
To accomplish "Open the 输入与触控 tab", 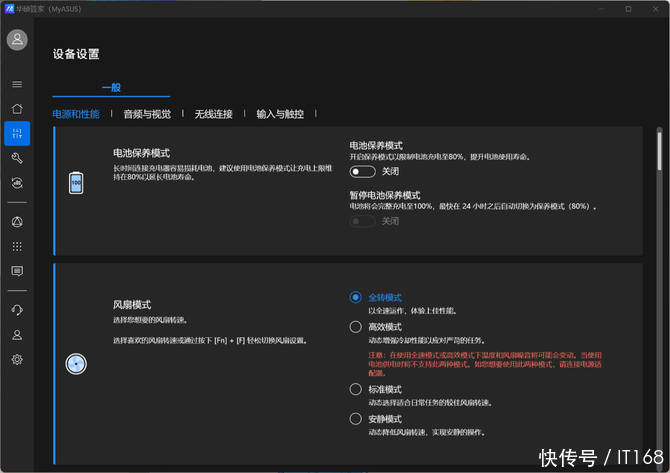I will (280, 114).
